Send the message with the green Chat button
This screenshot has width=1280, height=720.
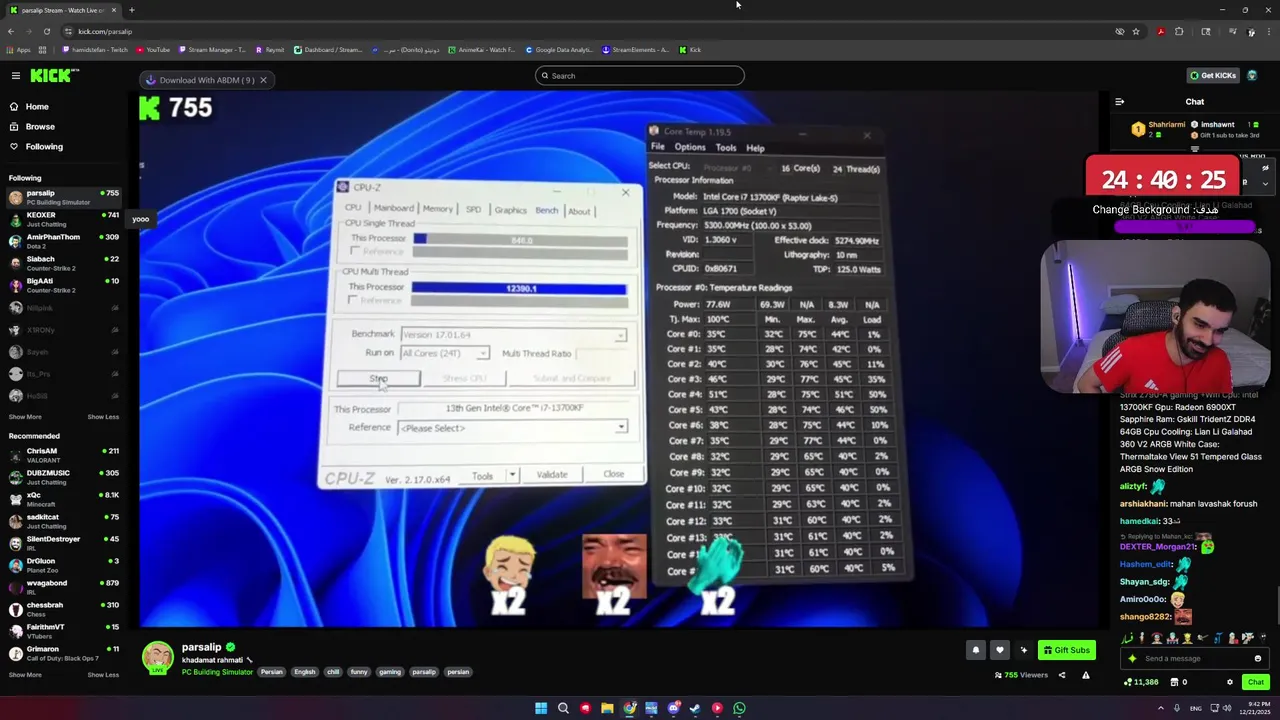(1255, 682)
